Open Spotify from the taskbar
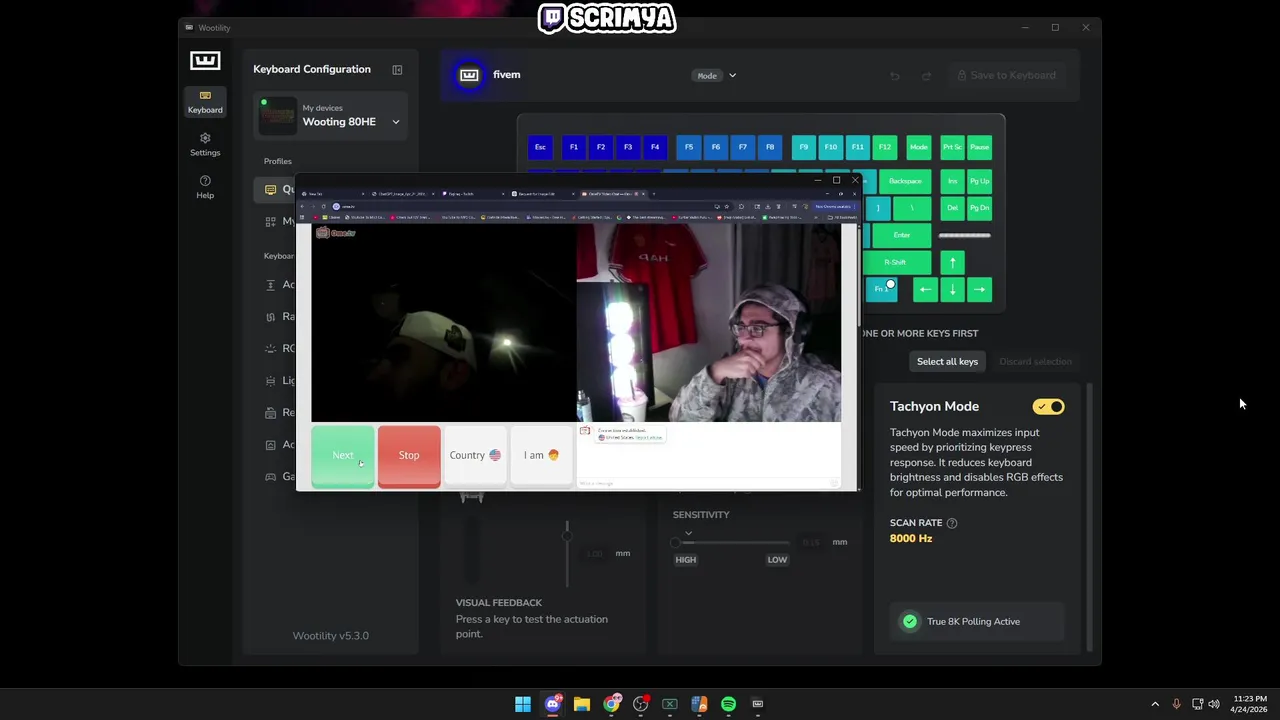 (728, 704)
